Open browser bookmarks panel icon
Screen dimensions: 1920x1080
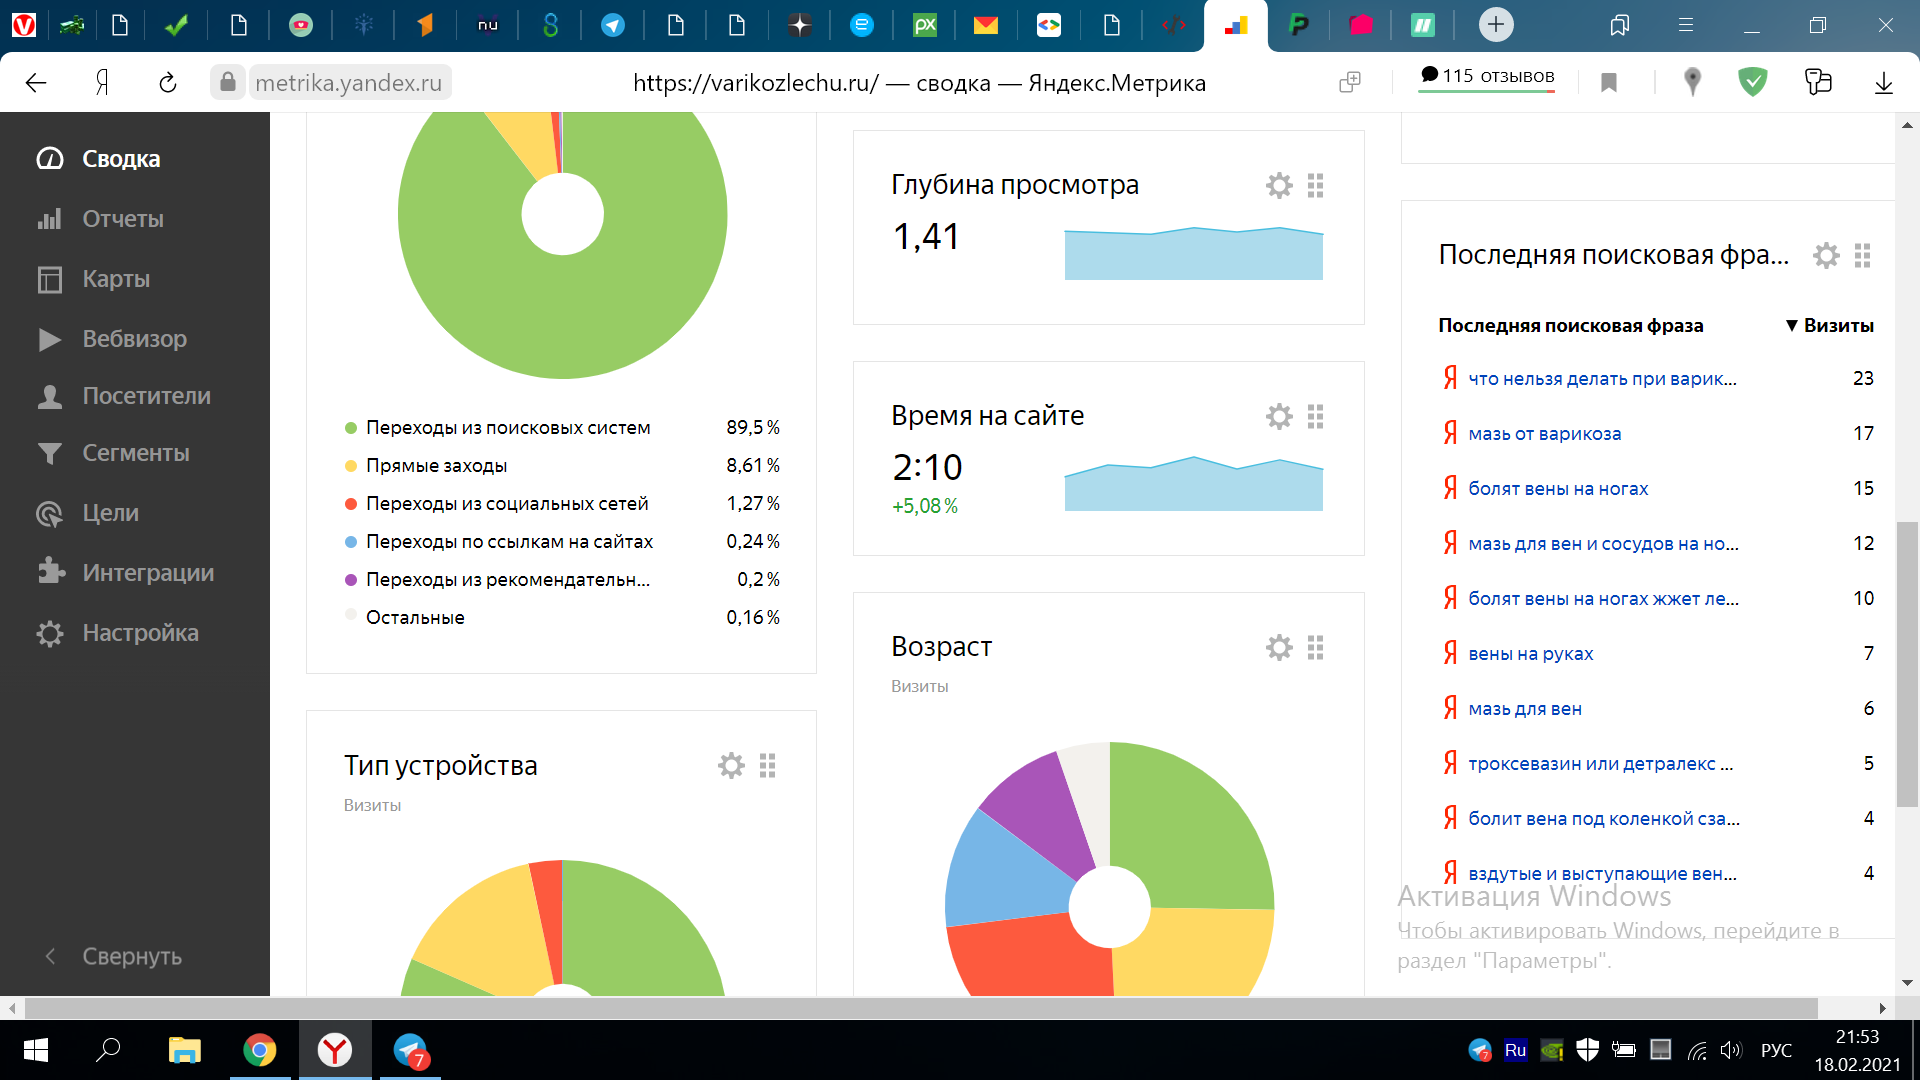pyautogui.click(x=1620, y=25)
